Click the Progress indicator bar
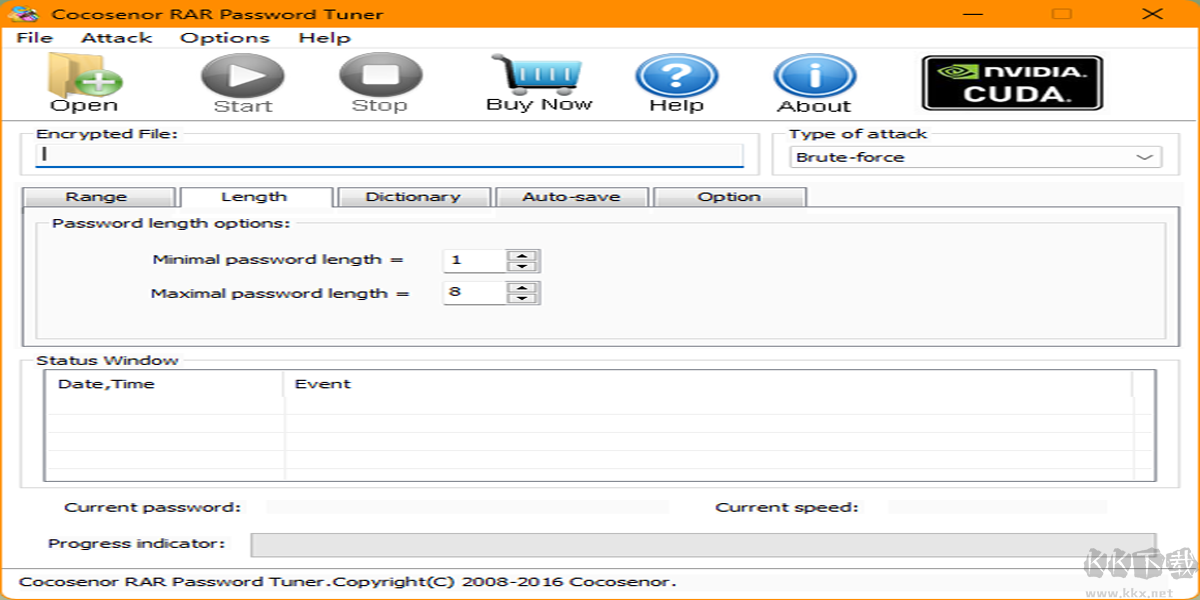The image size is (1200, 600). click(x=703, y=544)
